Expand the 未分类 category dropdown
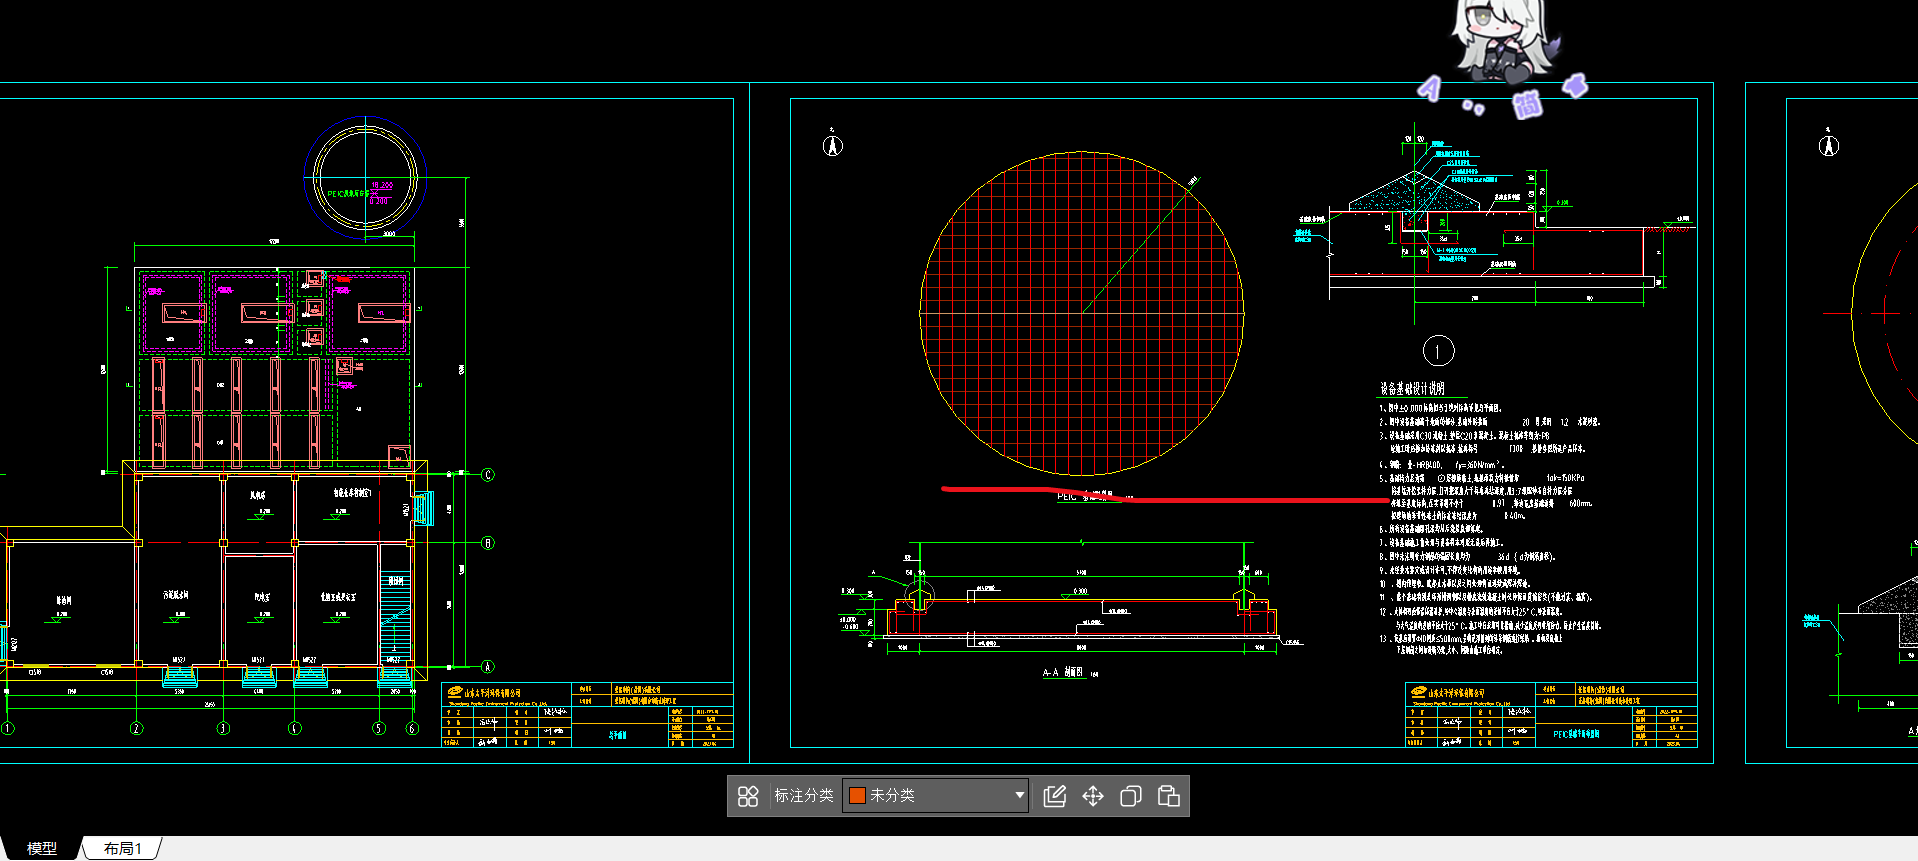This screenshot has width=1918, height=861. 1019,796
